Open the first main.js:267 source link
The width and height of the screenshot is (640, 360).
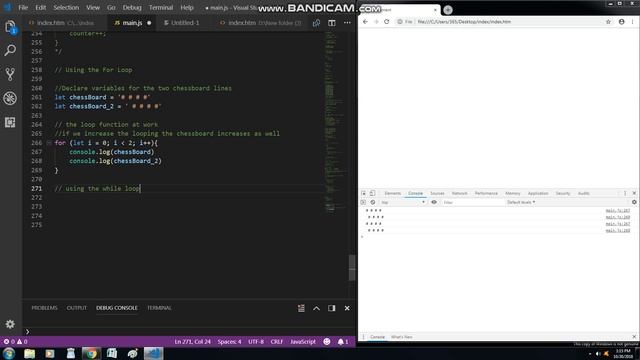tap(618, 211)
